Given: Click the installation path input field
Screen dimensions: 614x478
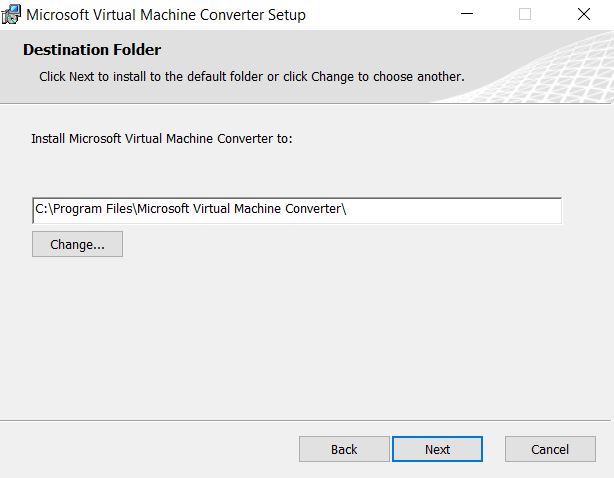Looking at the screenshot, I should [297, 211].
